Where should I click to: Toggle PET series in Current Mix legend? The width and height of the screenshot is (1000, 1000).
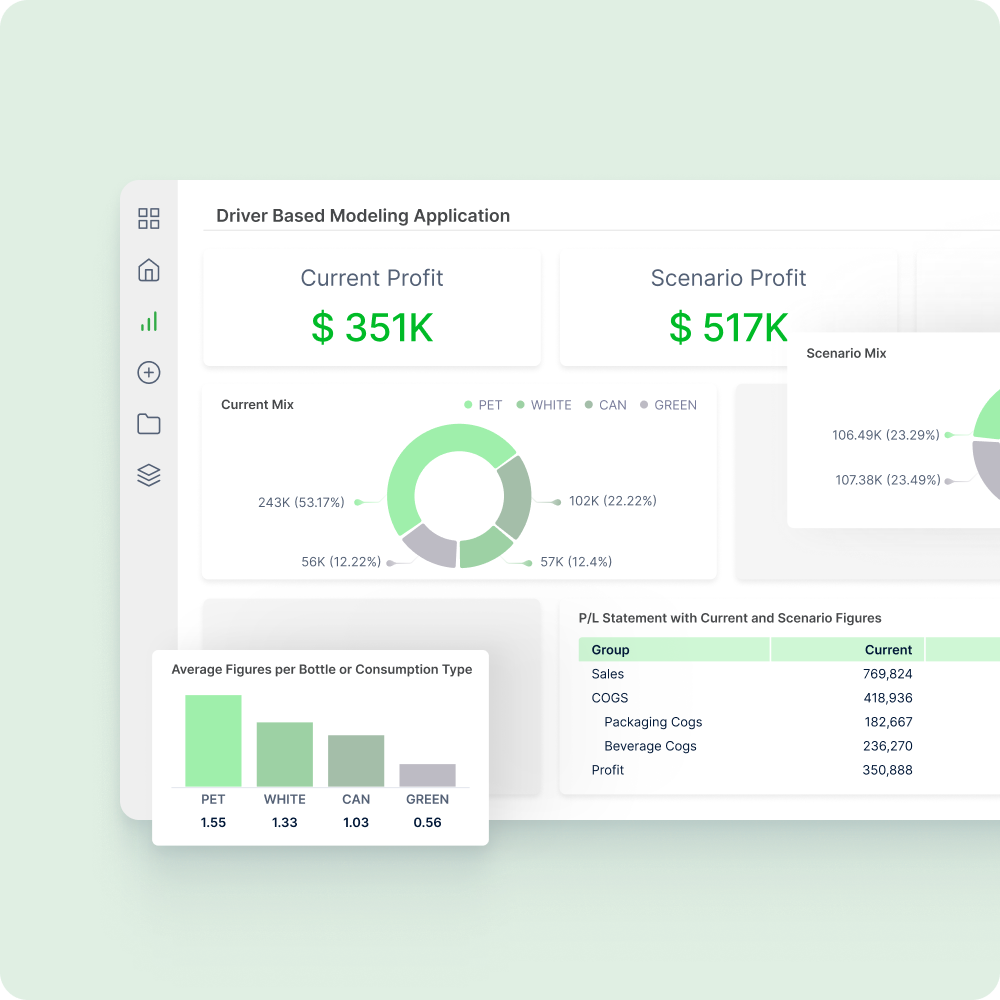[x=483, y=405]
